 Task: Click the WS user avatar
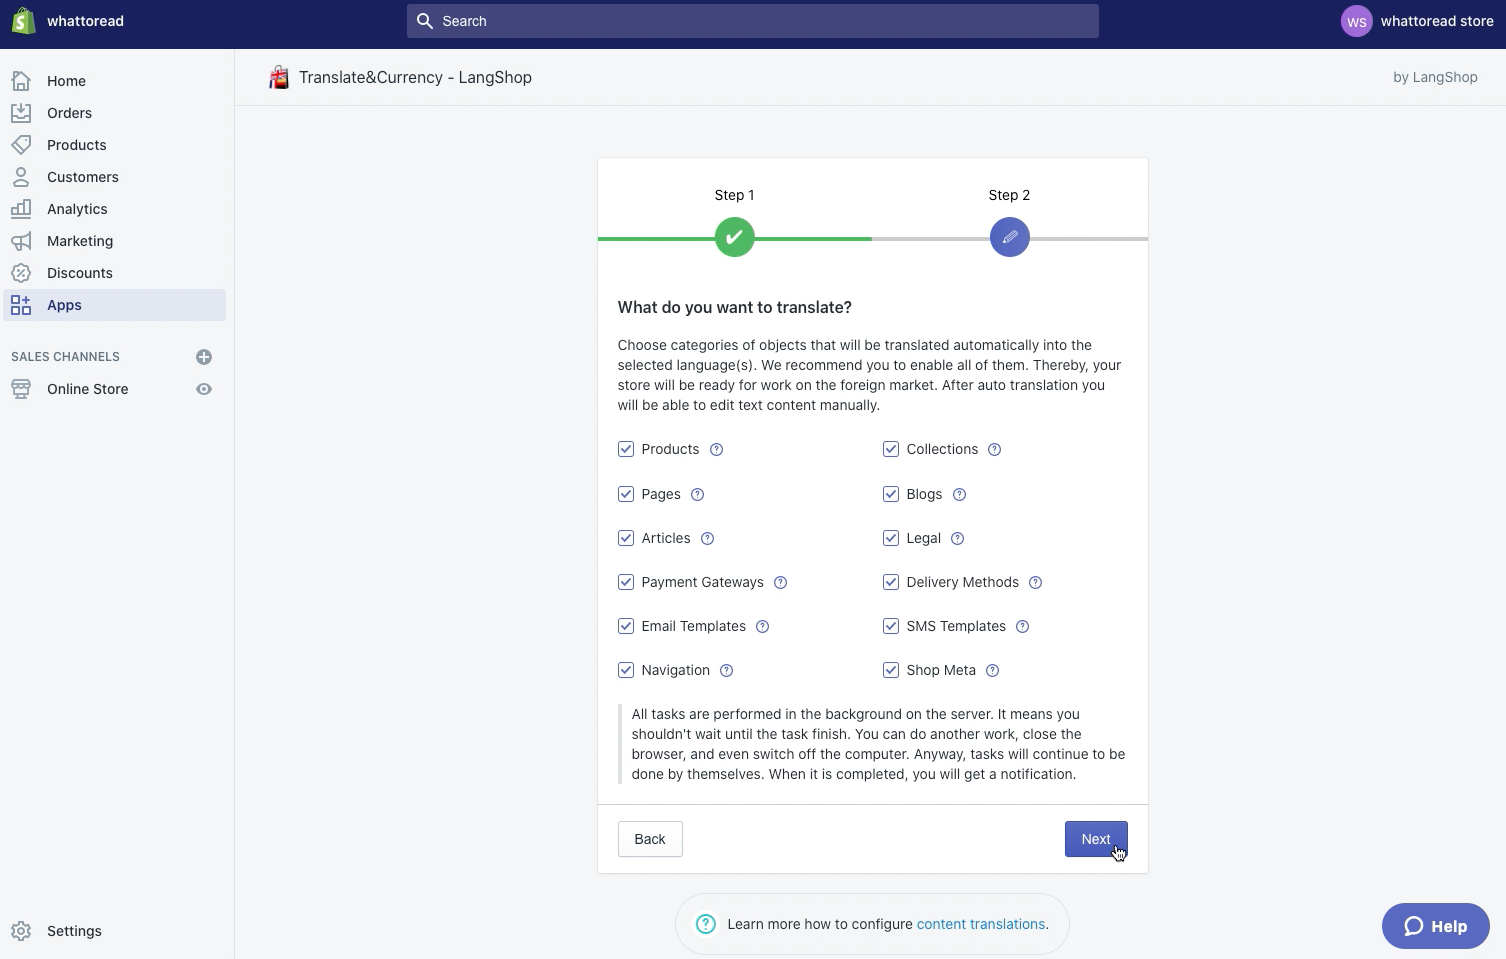1357,21
